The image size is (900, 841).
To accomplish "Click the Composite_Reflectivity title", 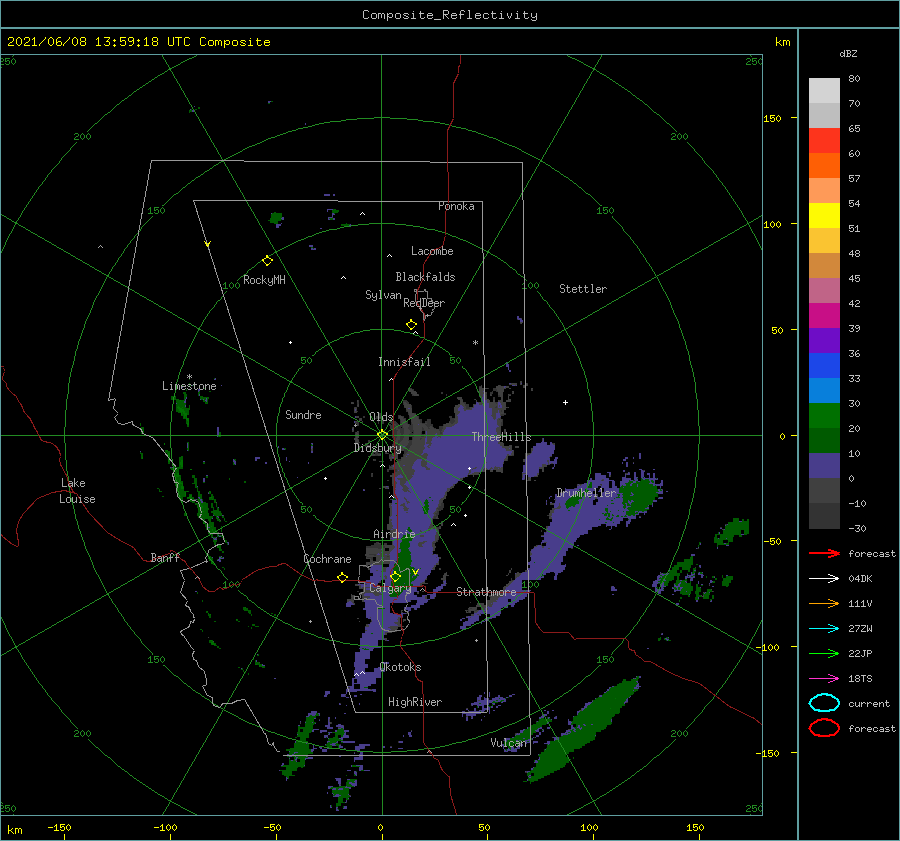I will (449, 15).
